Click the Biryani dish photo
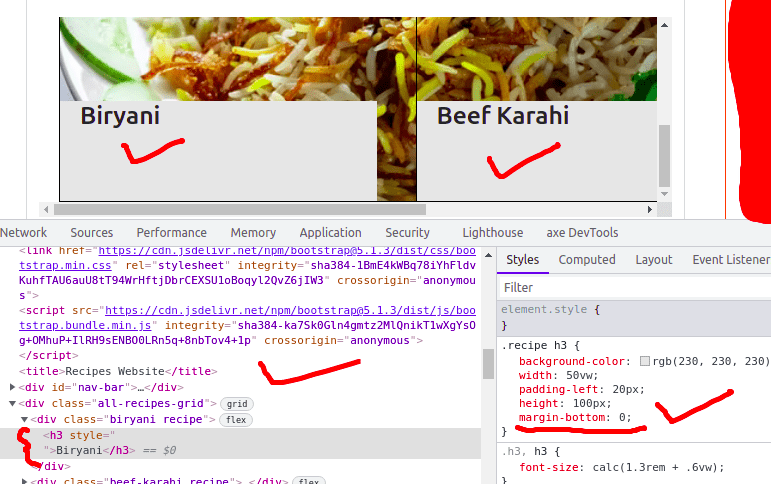Screen dimensions: 771x484 point(237,59)
